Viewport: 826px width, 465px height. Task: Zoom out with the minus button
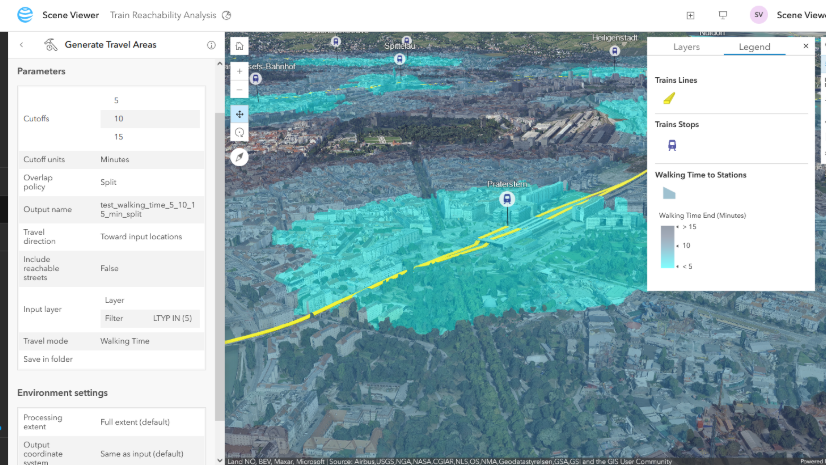click(239, 90)
